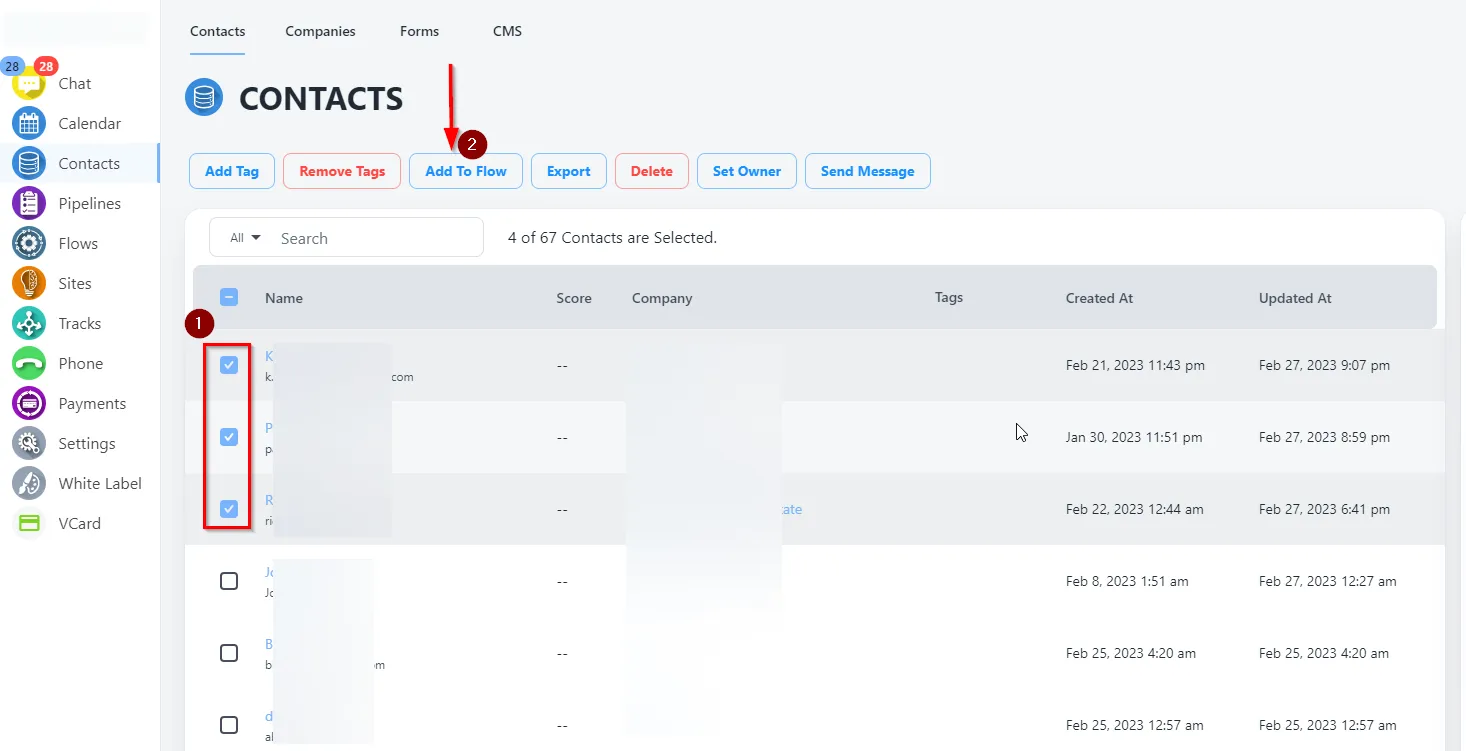This screenshot has width=1466, height=751.
Task: Open the VCard icon in the sidebar
Action: tap(29, 524)
